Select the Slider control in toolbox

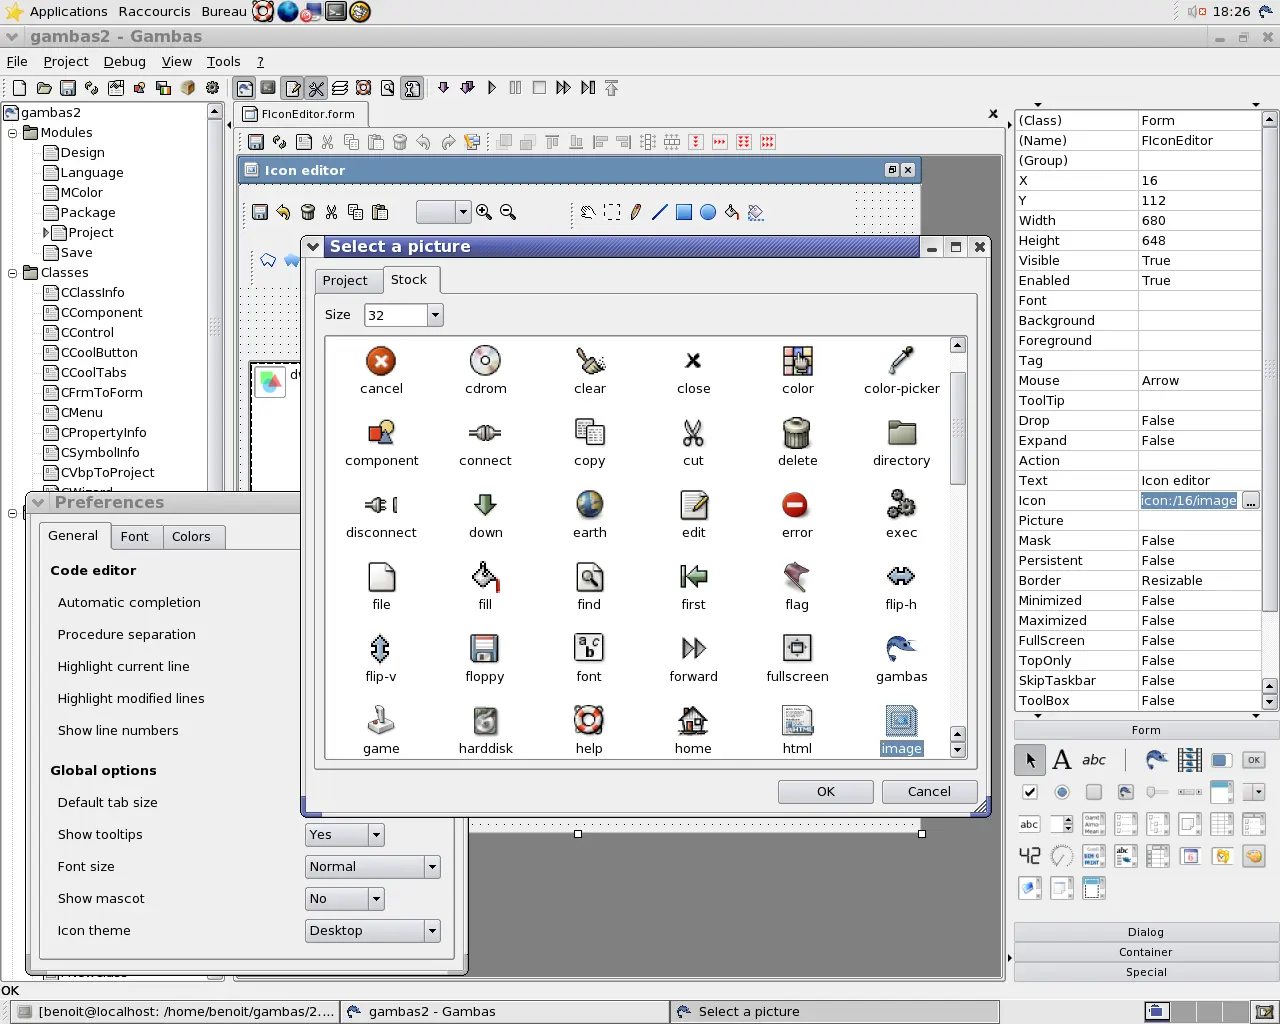1157,792
